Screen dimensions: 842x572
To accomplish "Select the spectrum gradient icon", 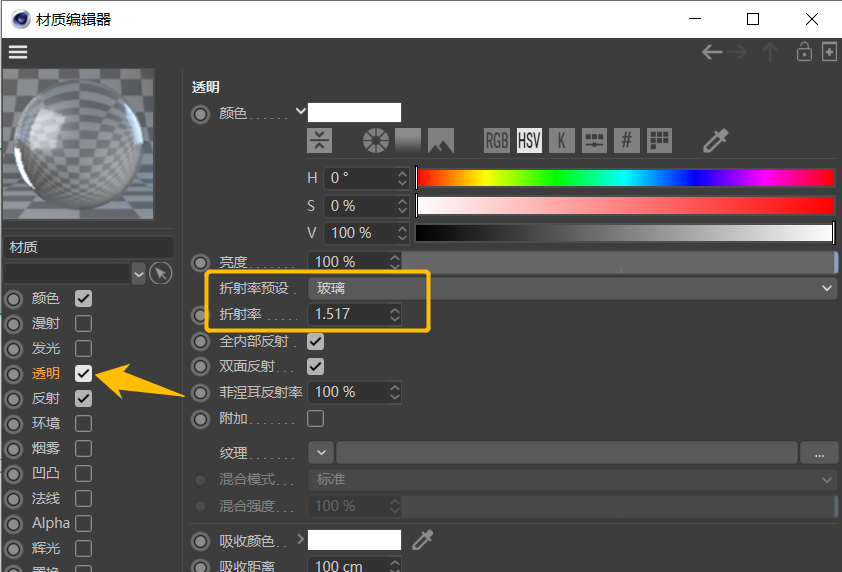I will (408, 141).
